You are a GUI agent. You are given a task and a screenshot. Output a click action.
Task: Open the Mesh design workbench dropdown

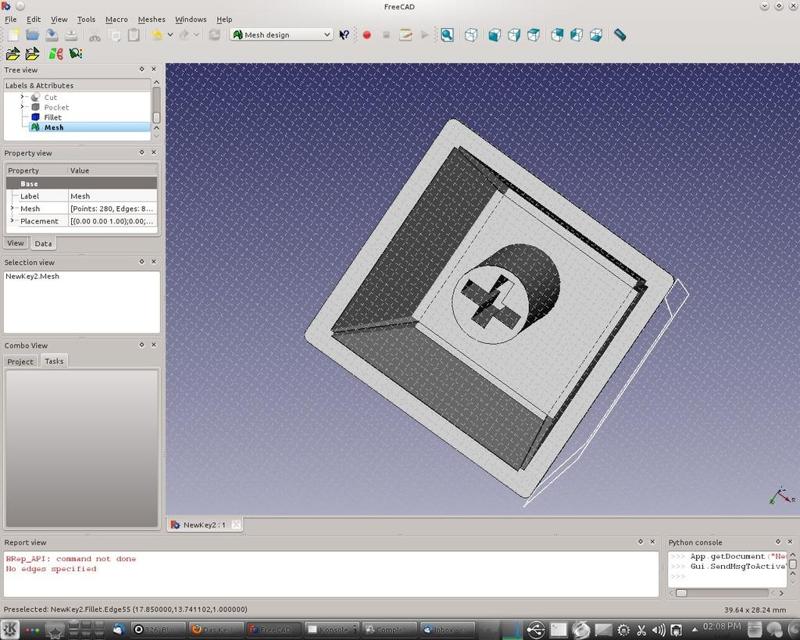tap(281, 35)
